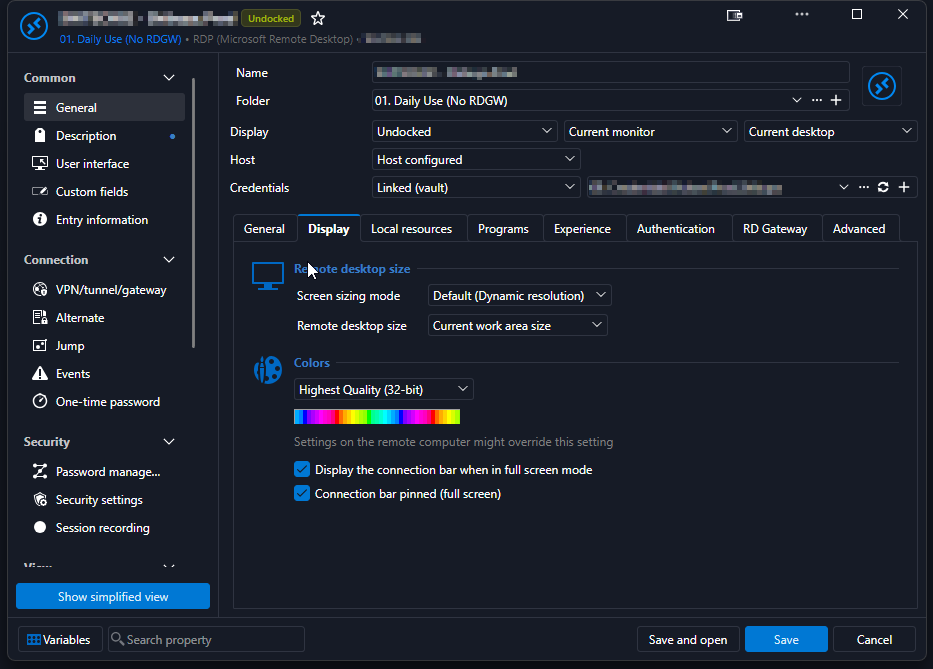Add a new folder with the plus icon

(836, 100)
